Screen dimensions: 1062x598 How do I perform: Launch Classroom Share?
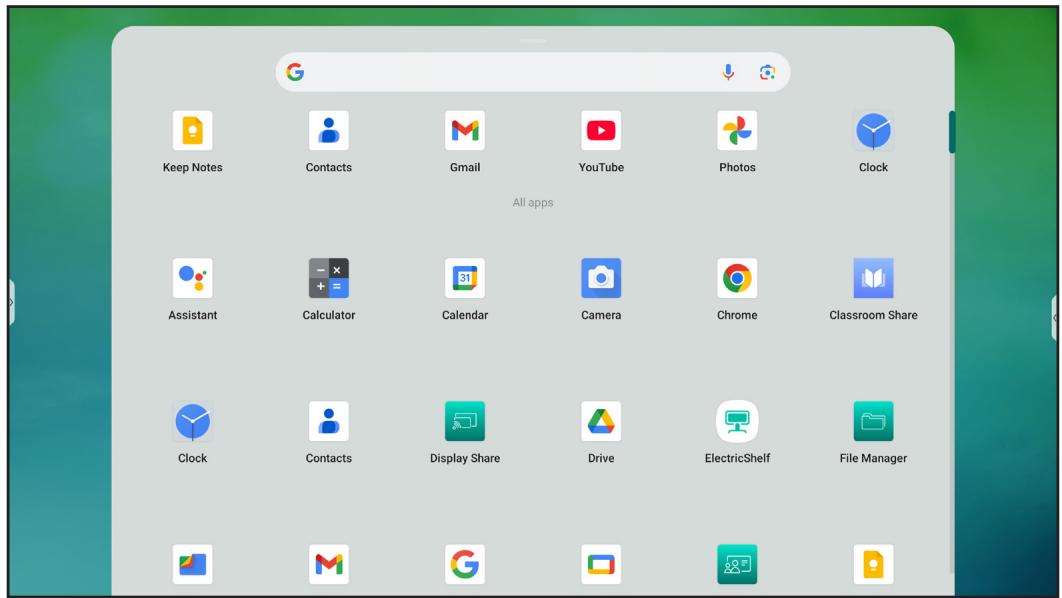873,278
